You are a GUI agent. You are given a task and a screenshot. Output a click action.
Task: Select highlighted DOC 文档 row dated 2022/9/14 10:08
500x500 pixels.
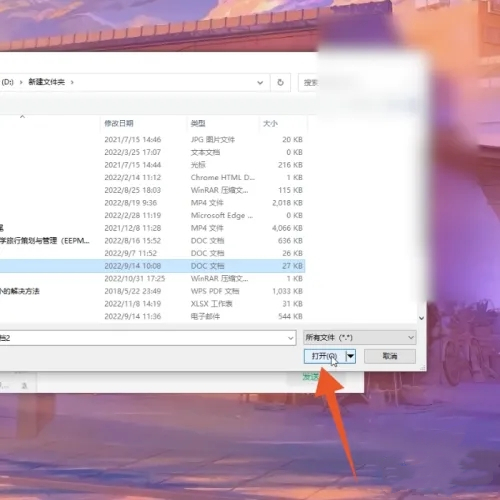tap(152, 266)
